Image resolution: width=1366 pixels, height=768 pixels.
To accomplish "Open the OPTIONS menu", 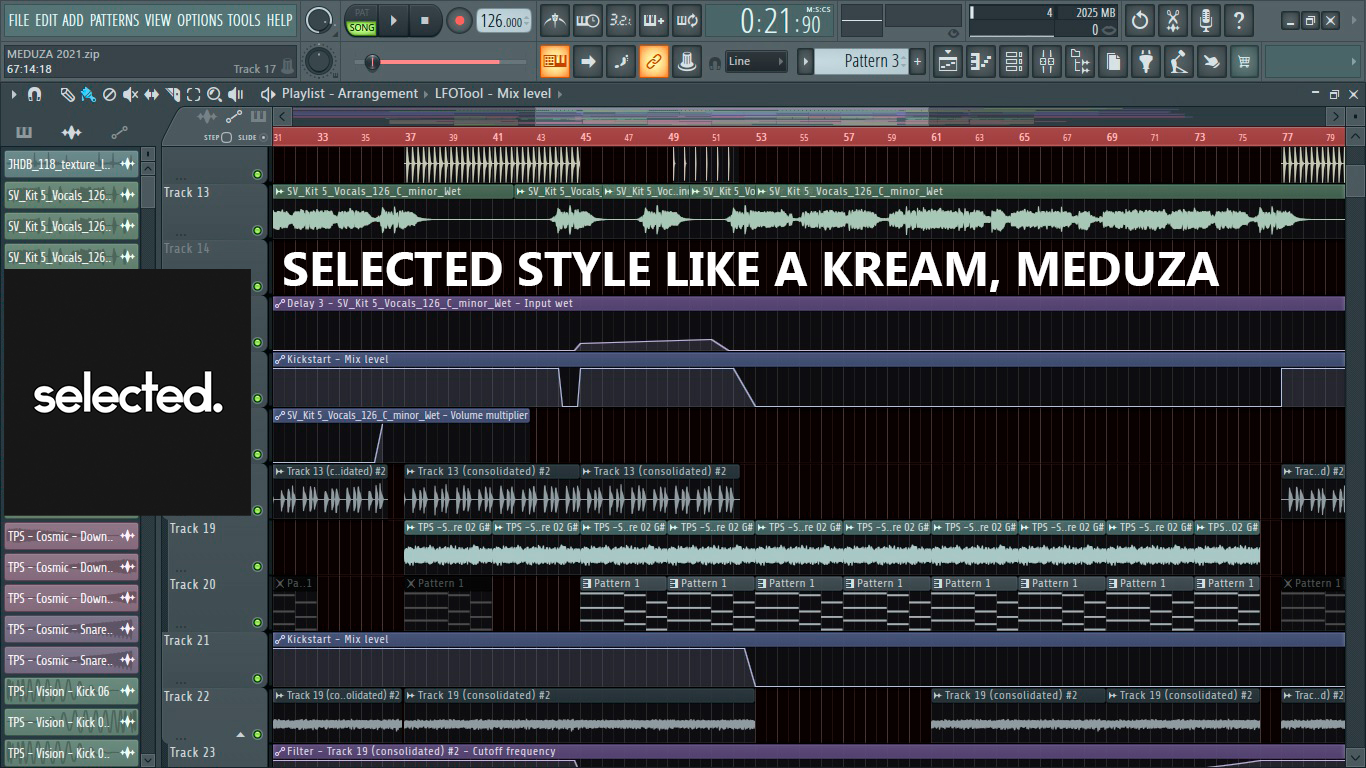I will (199, 20).
